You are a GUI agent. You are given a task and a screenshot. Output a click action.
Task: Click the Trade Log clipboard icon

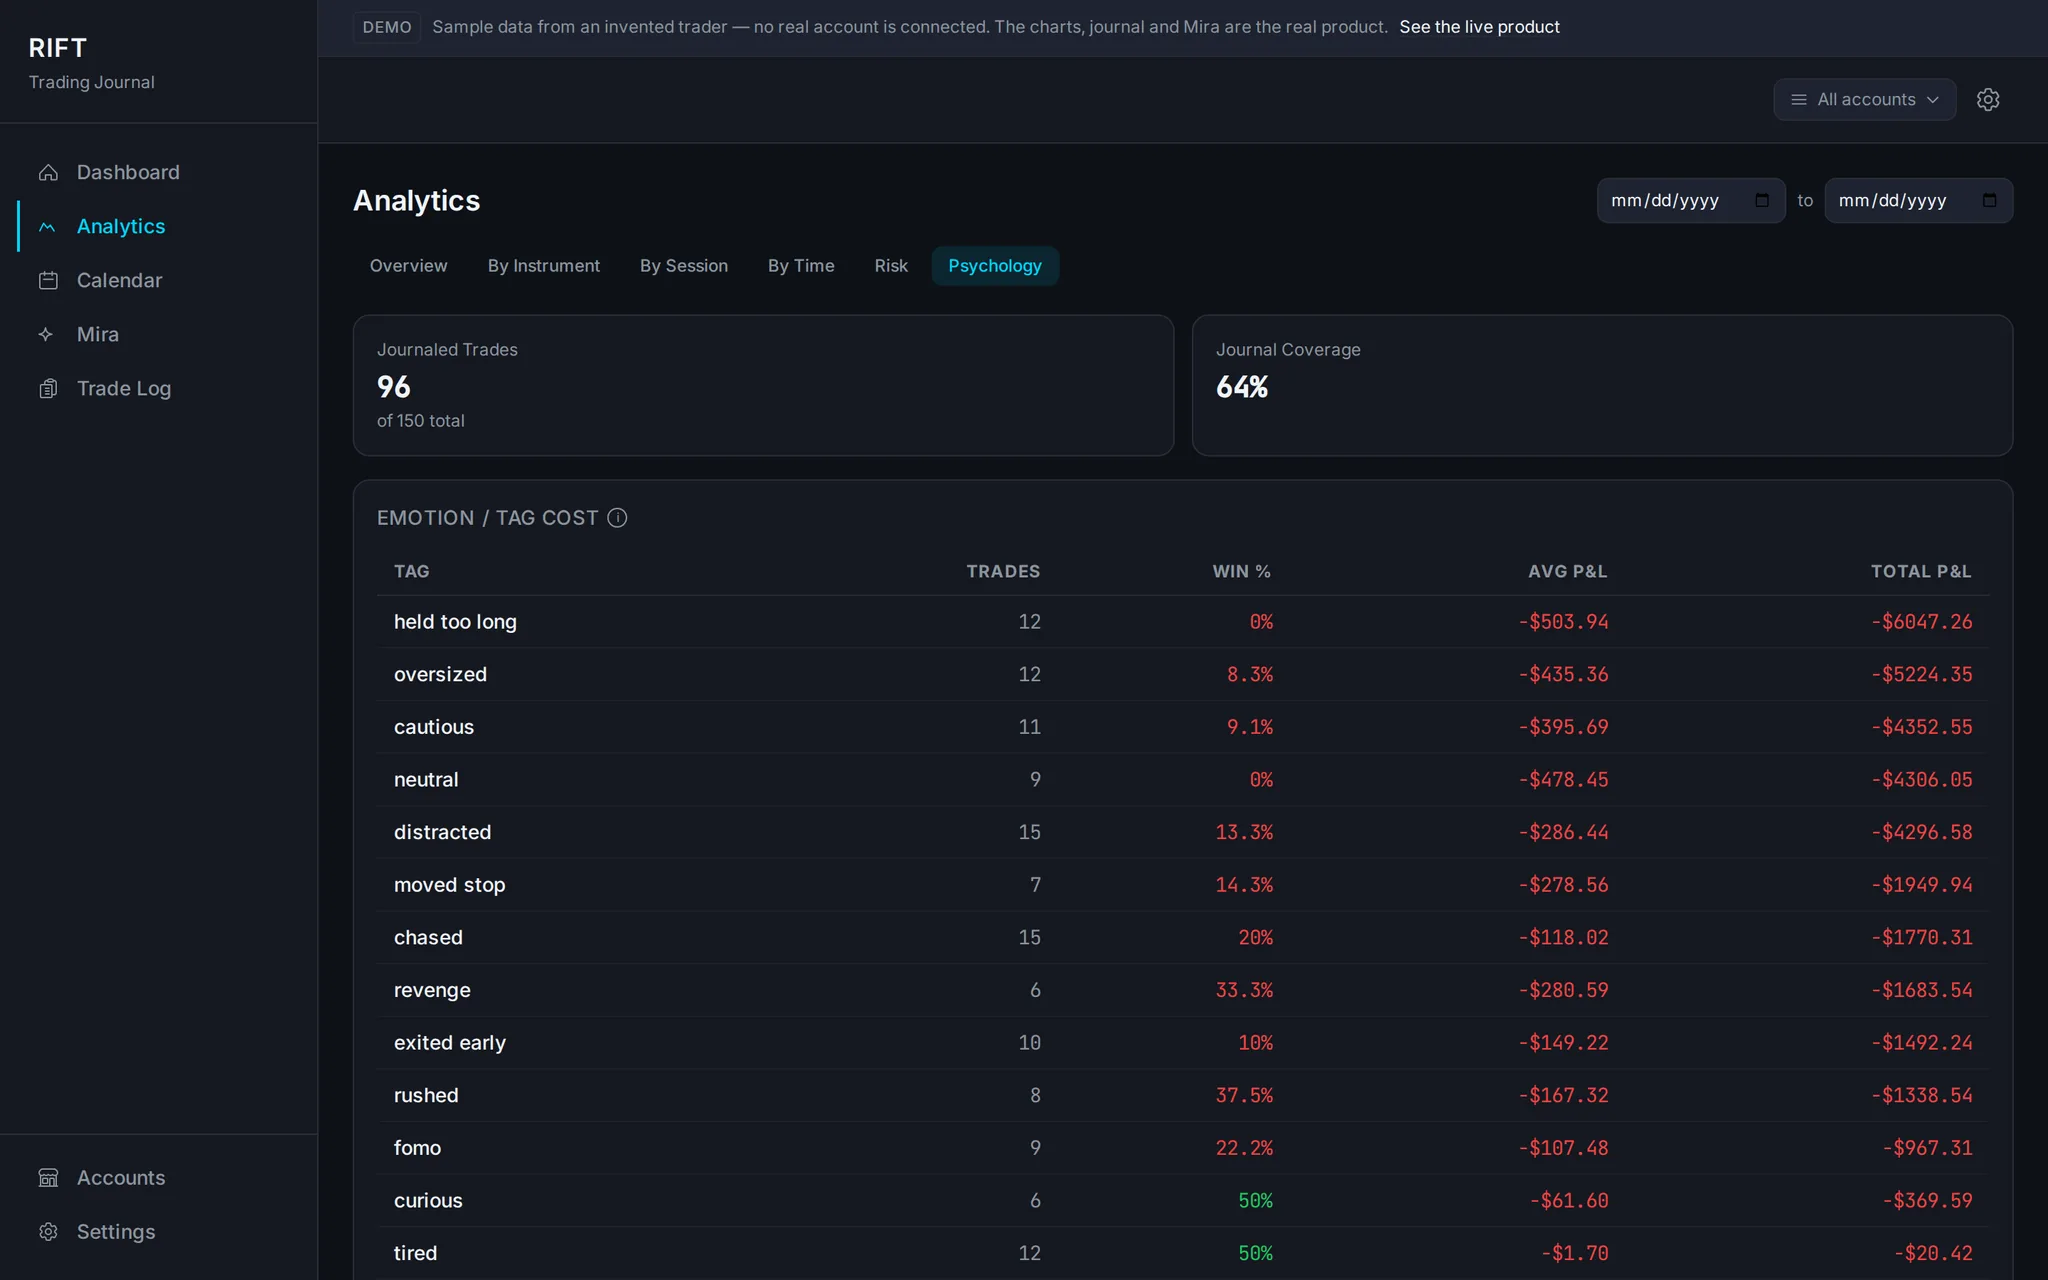(x=48, y=389)
